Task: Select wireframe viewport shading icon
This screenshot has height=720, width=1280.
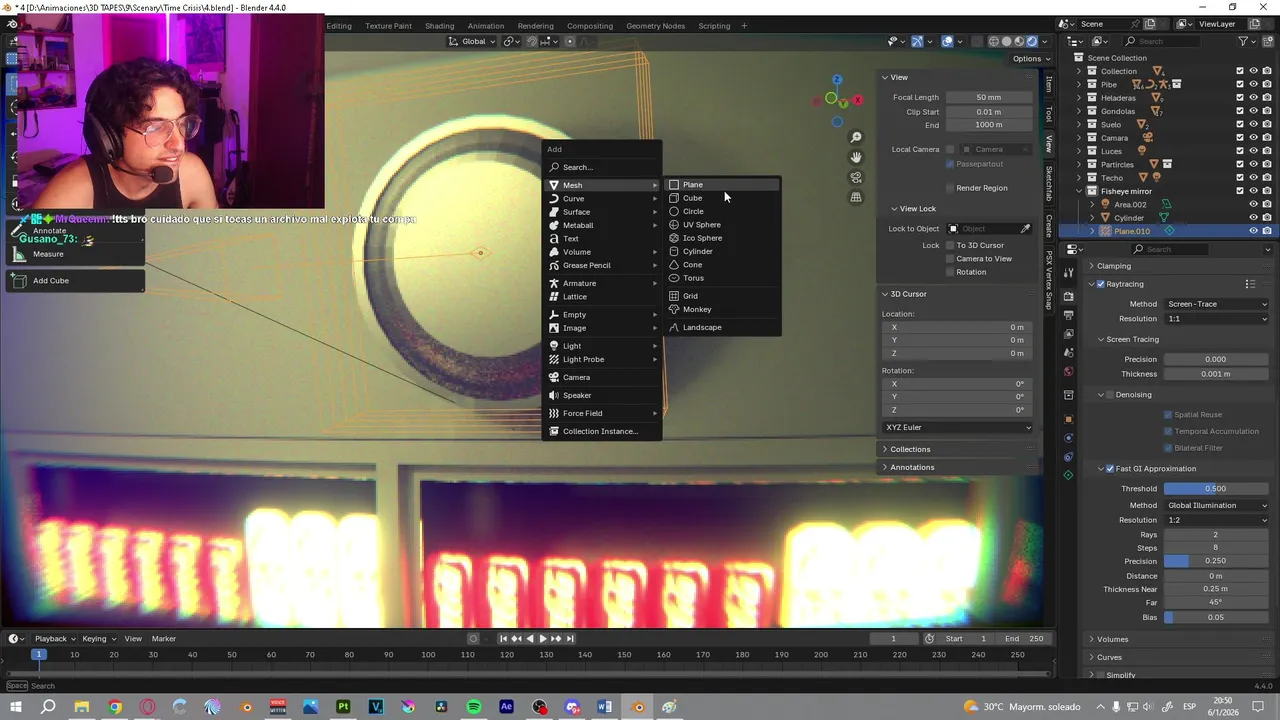Action: coord(993,41)
